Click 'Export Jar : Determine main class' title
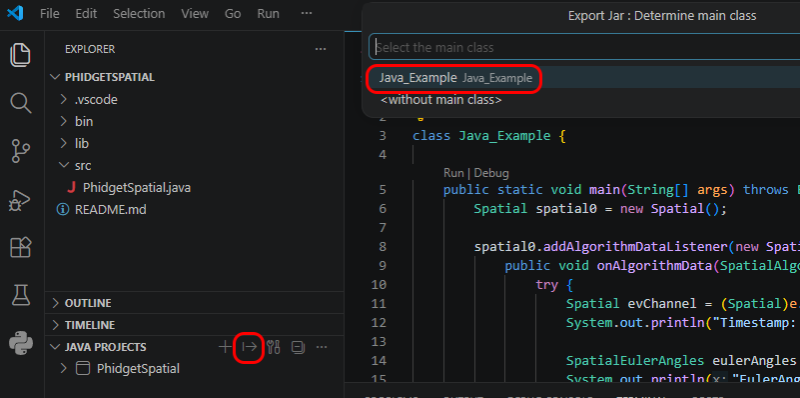The image size is (800, 398). click(662, 16)
